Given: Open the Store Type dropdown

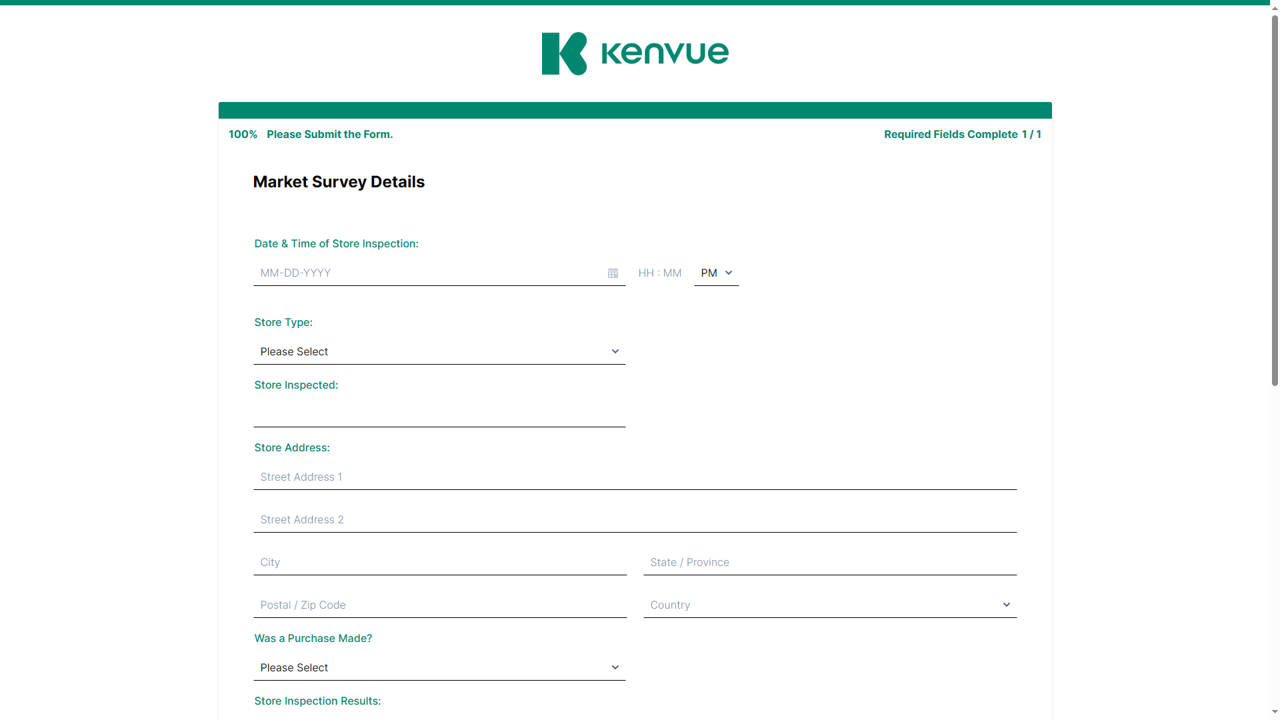Looking at the screenshot, I should point(439,351).
